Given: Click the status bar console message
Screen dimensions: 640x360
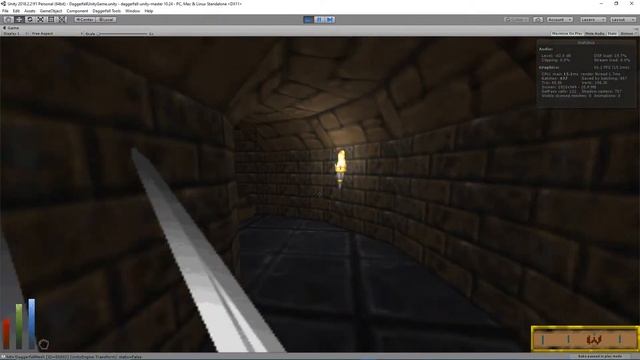Looking at the screenshot, I should click(72, 357).
